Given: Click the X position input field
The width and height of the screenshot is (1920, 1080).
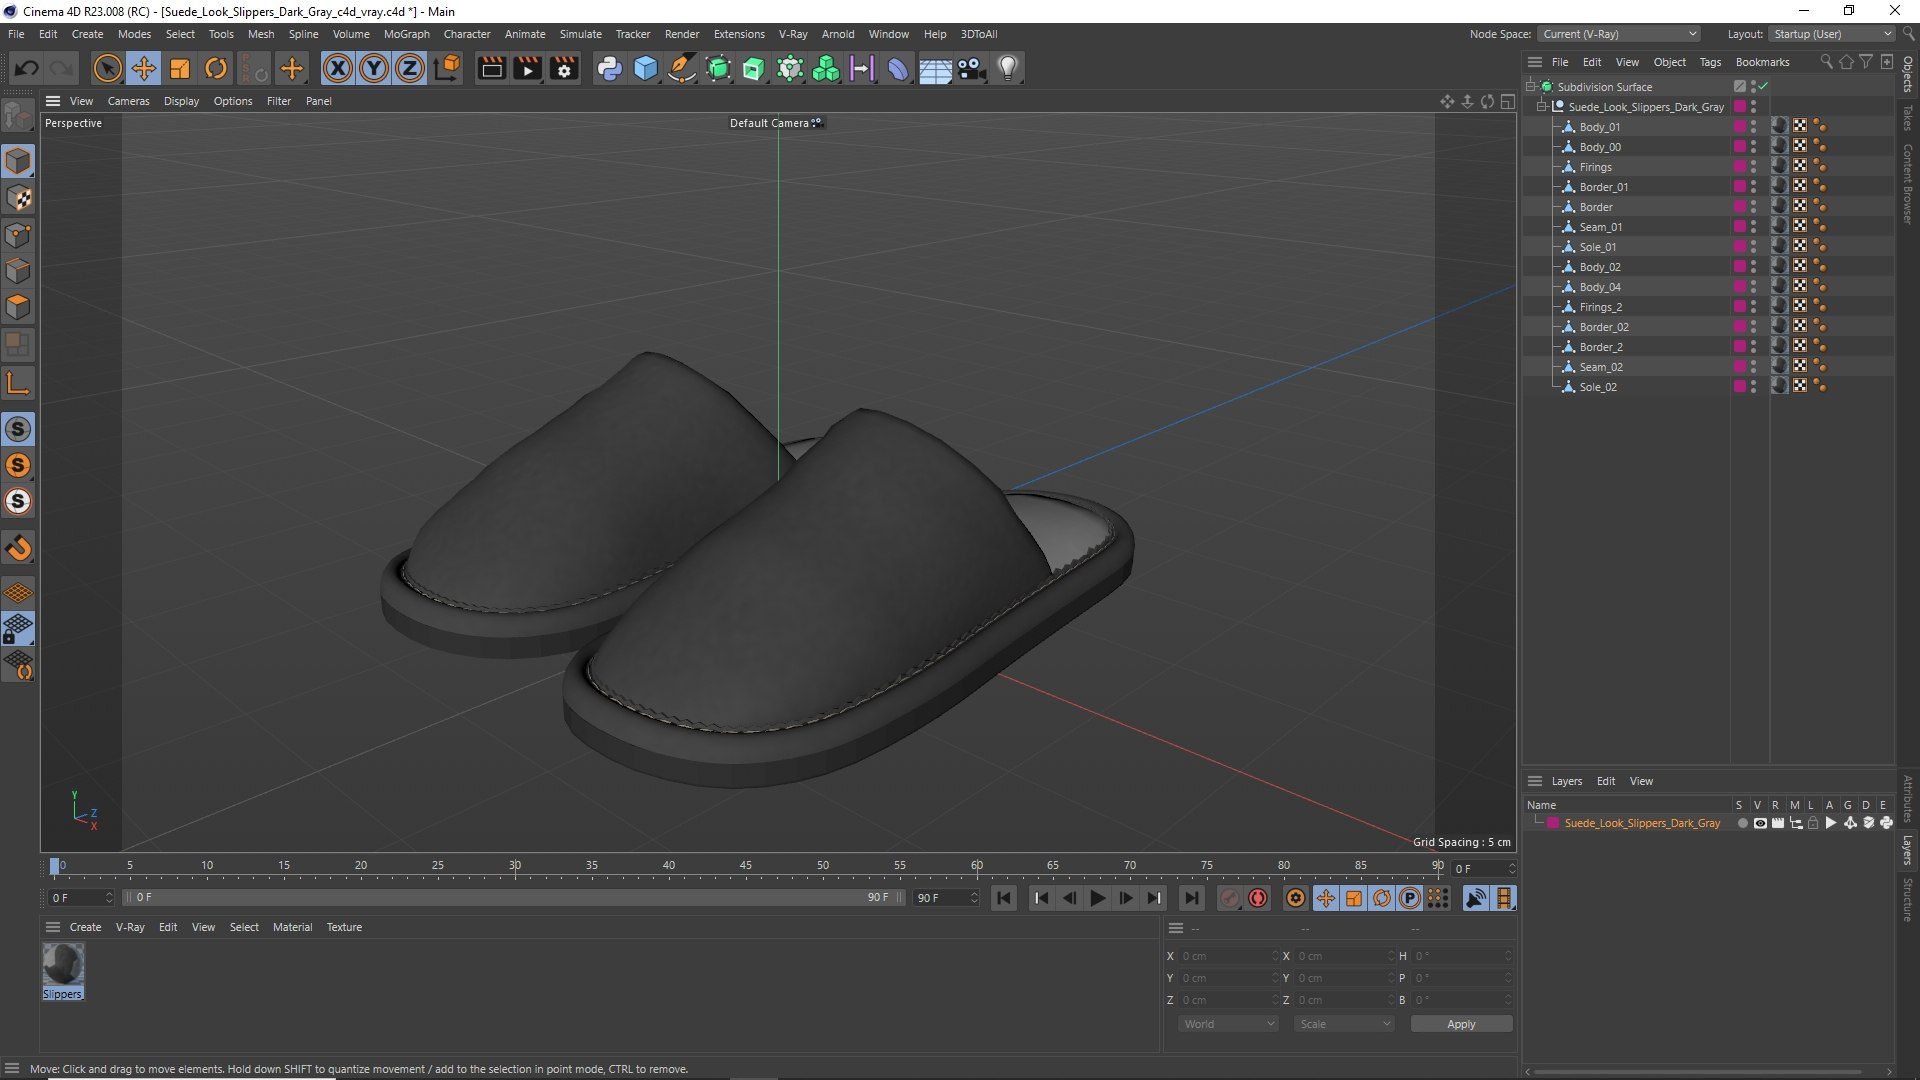Looking at the screenshot, I should point(1228,956).
